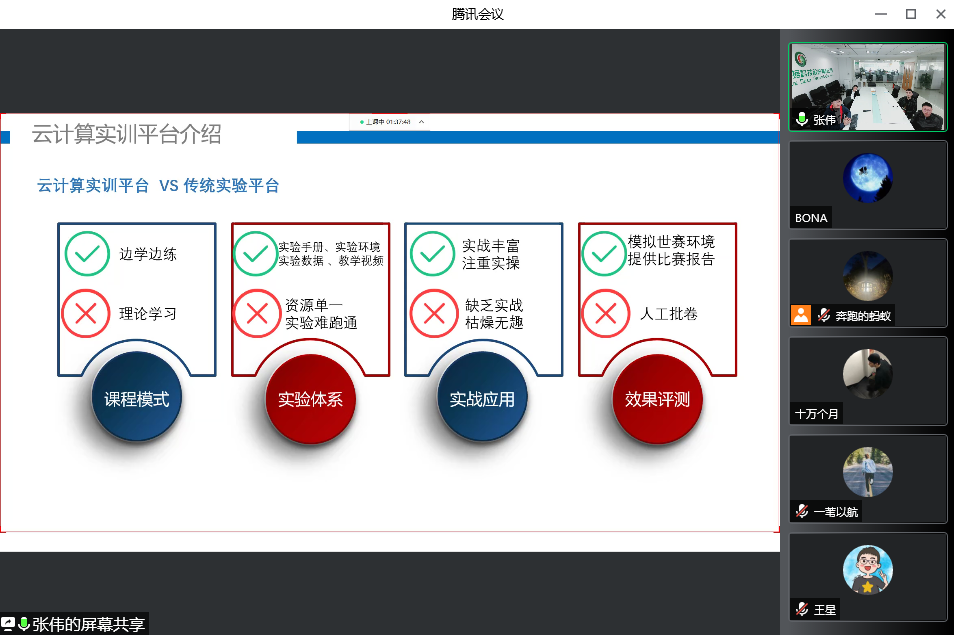
Task: Select the 十万个月 participant tile
Action: click(x=867, y=380)
